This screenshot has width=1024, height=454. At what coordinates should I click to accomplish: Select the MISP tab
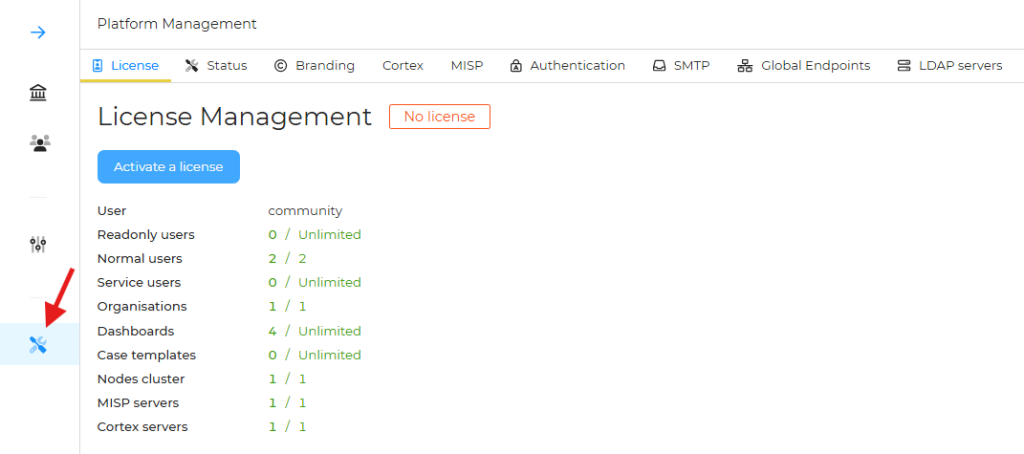(466, 66)
